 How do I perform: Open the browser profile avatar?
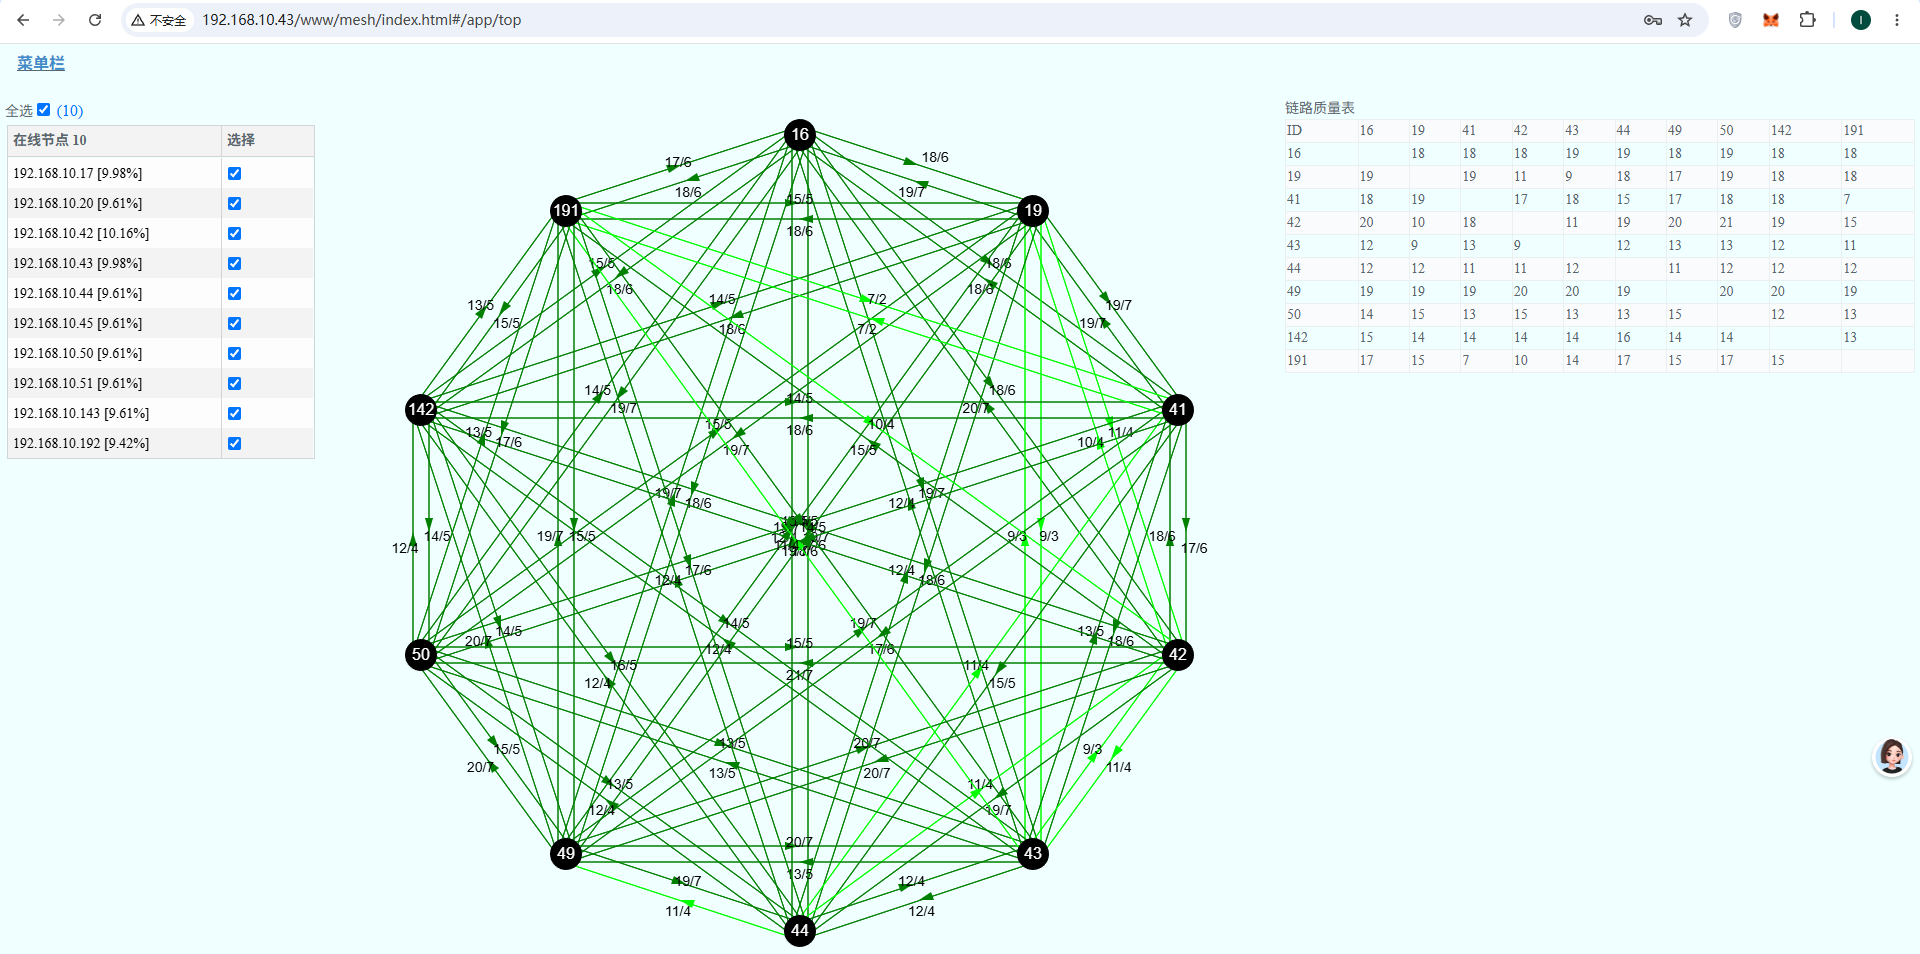click(x=1861, y=20)
